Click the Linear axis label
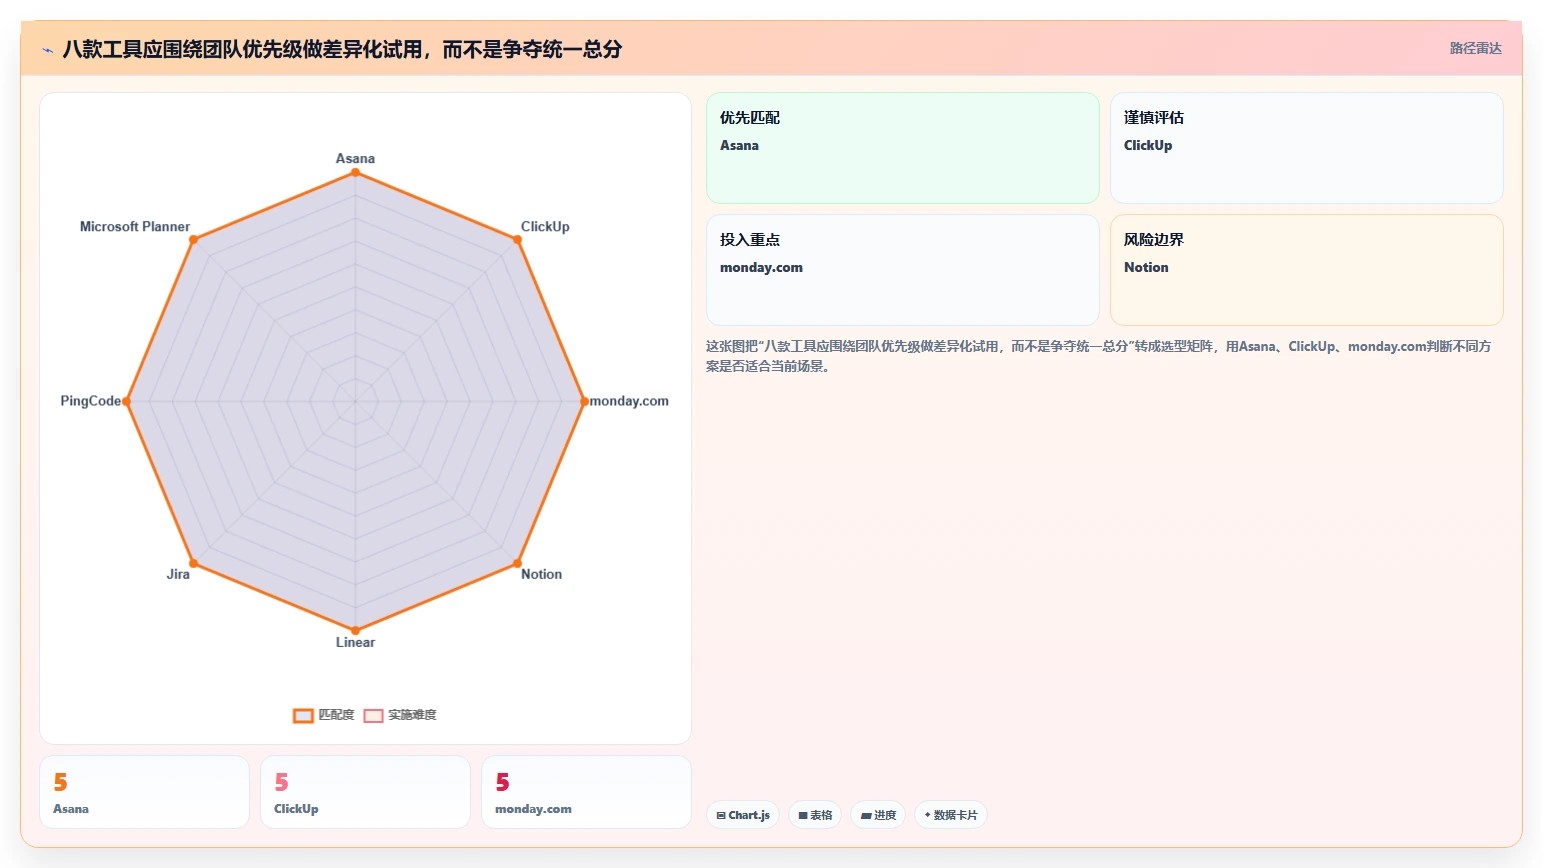 click(x=355, y=642)
